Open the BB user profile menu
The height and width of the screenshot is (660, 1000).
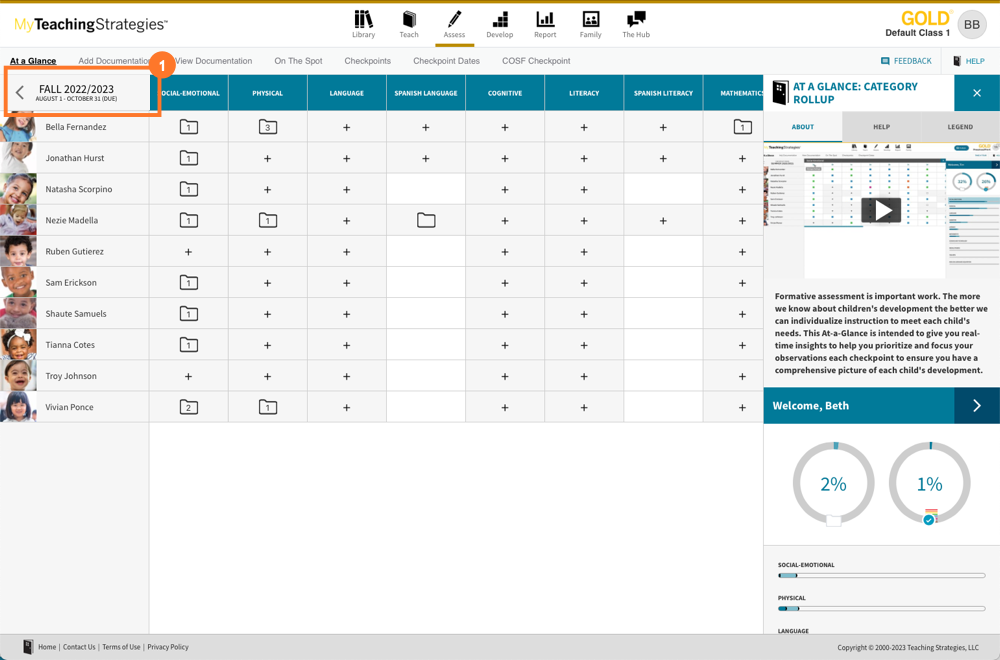click(x=971, y=25)
